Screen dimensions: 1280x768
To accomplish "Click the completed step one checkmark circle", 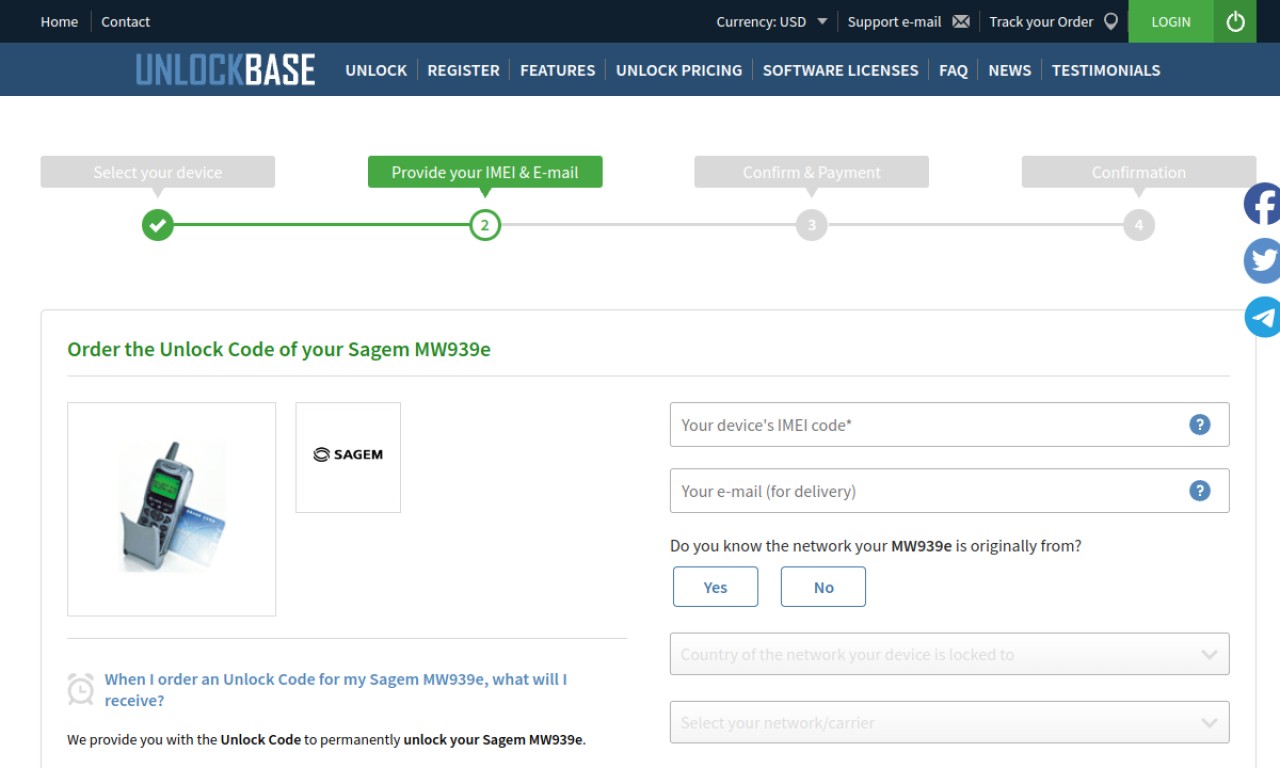I will pos(157,225).
